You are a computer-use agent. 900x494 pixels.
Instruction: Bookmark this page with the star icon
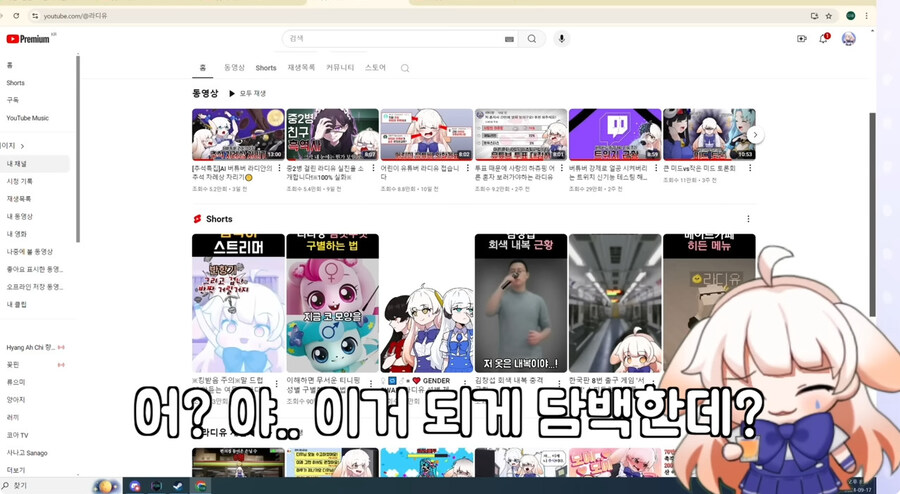pyautogui.click(x=829, y=15)
